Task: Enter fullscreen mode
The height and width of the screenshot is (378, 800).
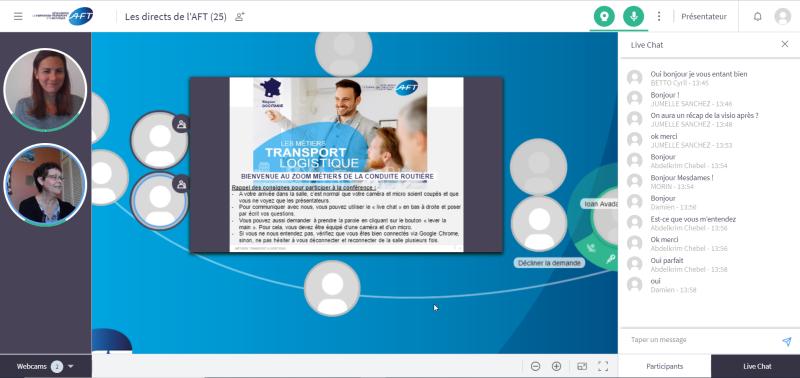Action: tap(603, 366)
